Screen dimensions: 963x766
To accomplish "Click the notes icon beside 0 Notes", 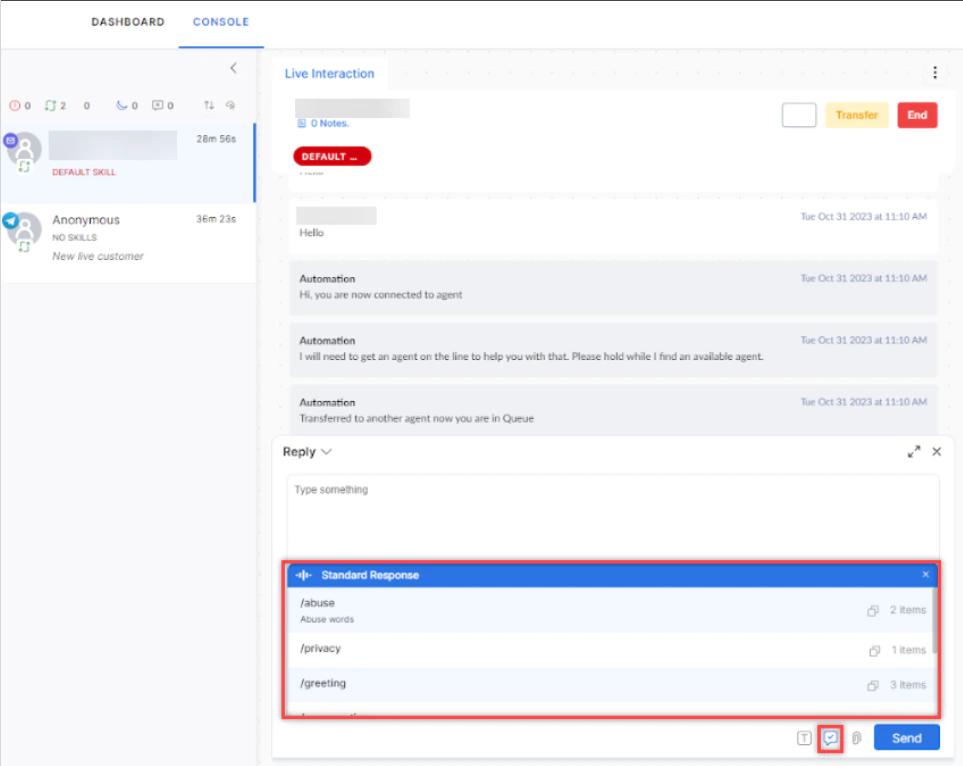I will (x=302, y=123).
